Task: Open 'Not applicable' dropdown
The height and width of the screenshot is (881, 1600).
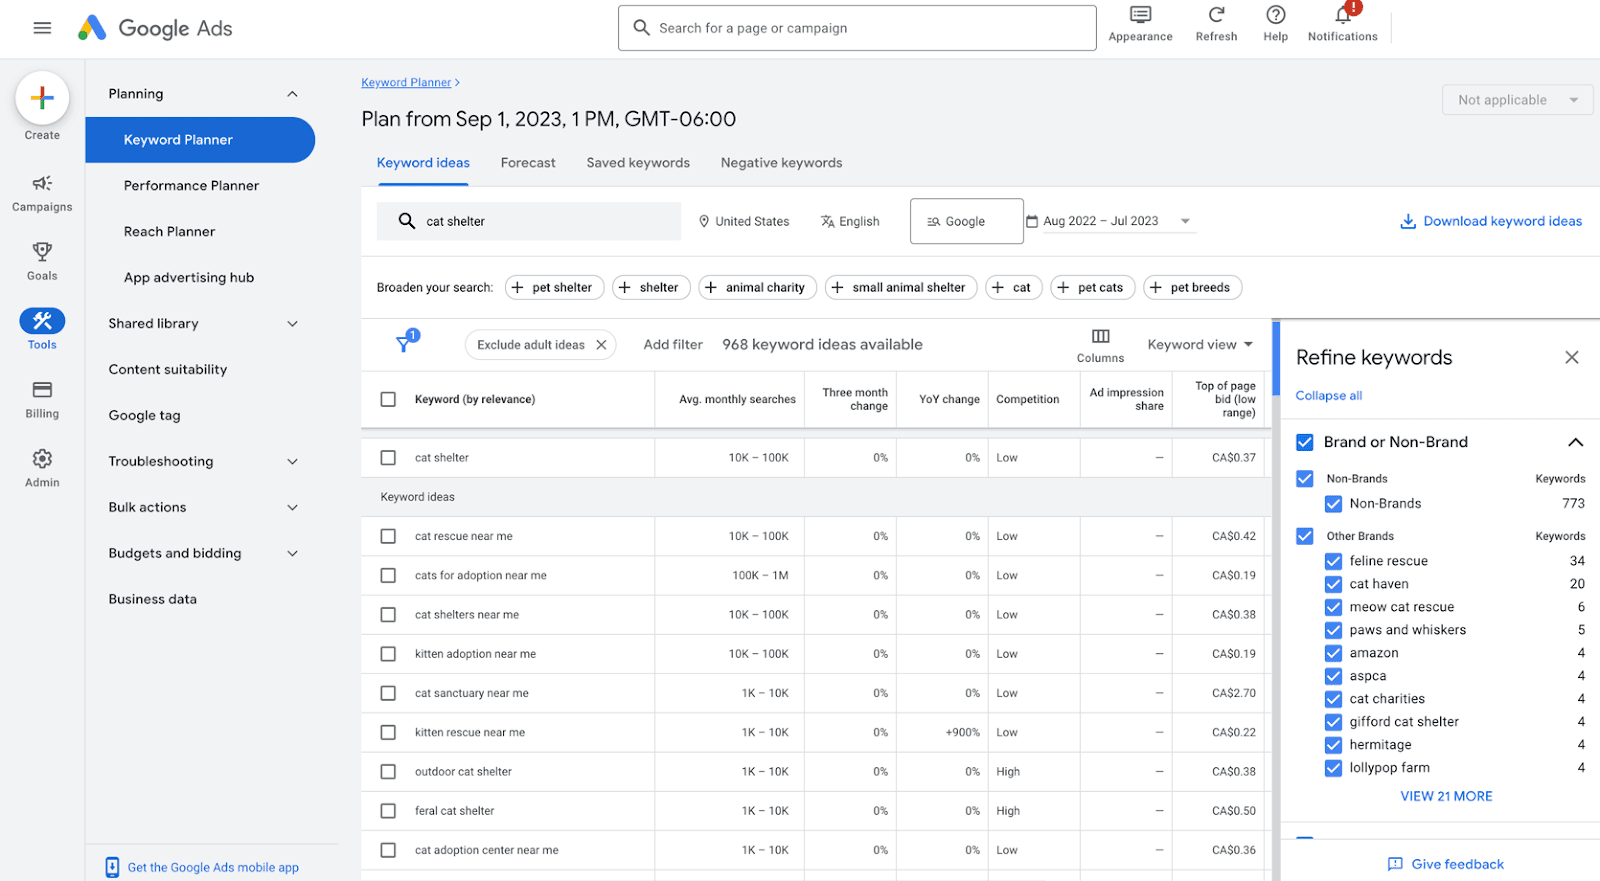Action: click(1517, 100)
